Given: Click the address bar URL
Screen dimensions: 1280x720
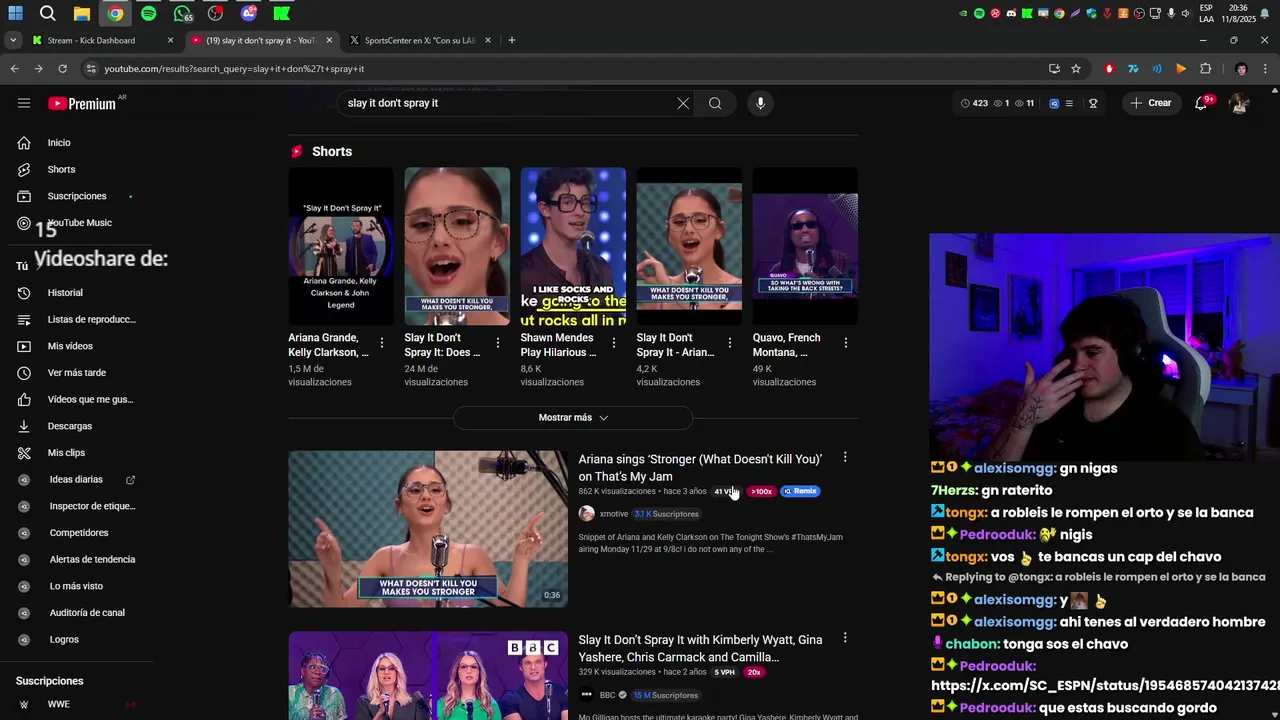Looking at the screenshot, I should coord(234,69).
